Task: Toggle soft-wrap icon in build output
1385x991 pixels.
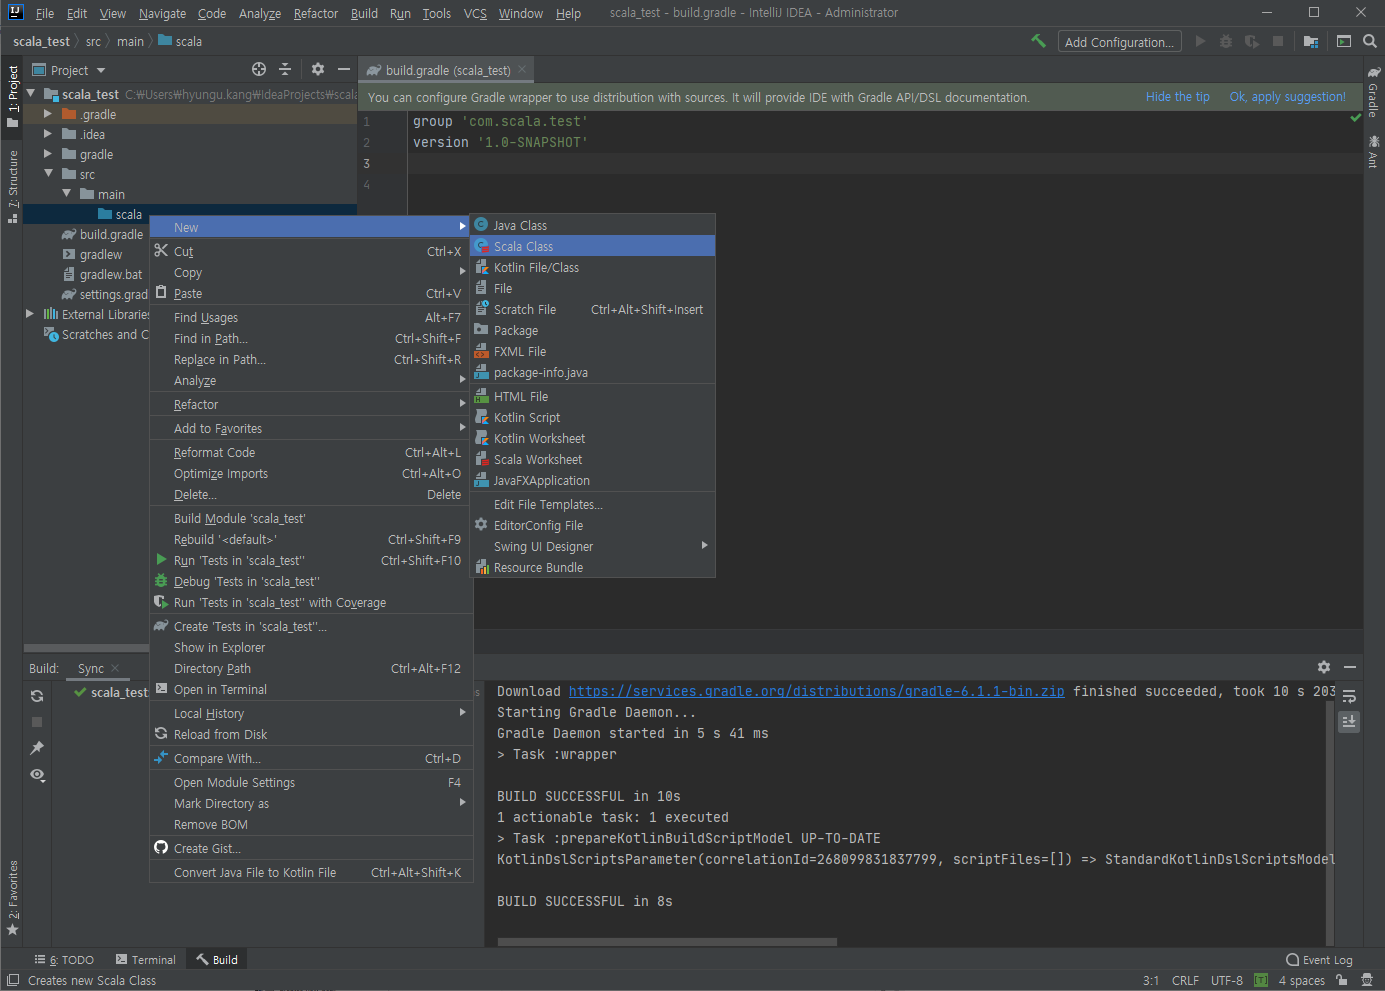Action: click(x=1349, y=696)
